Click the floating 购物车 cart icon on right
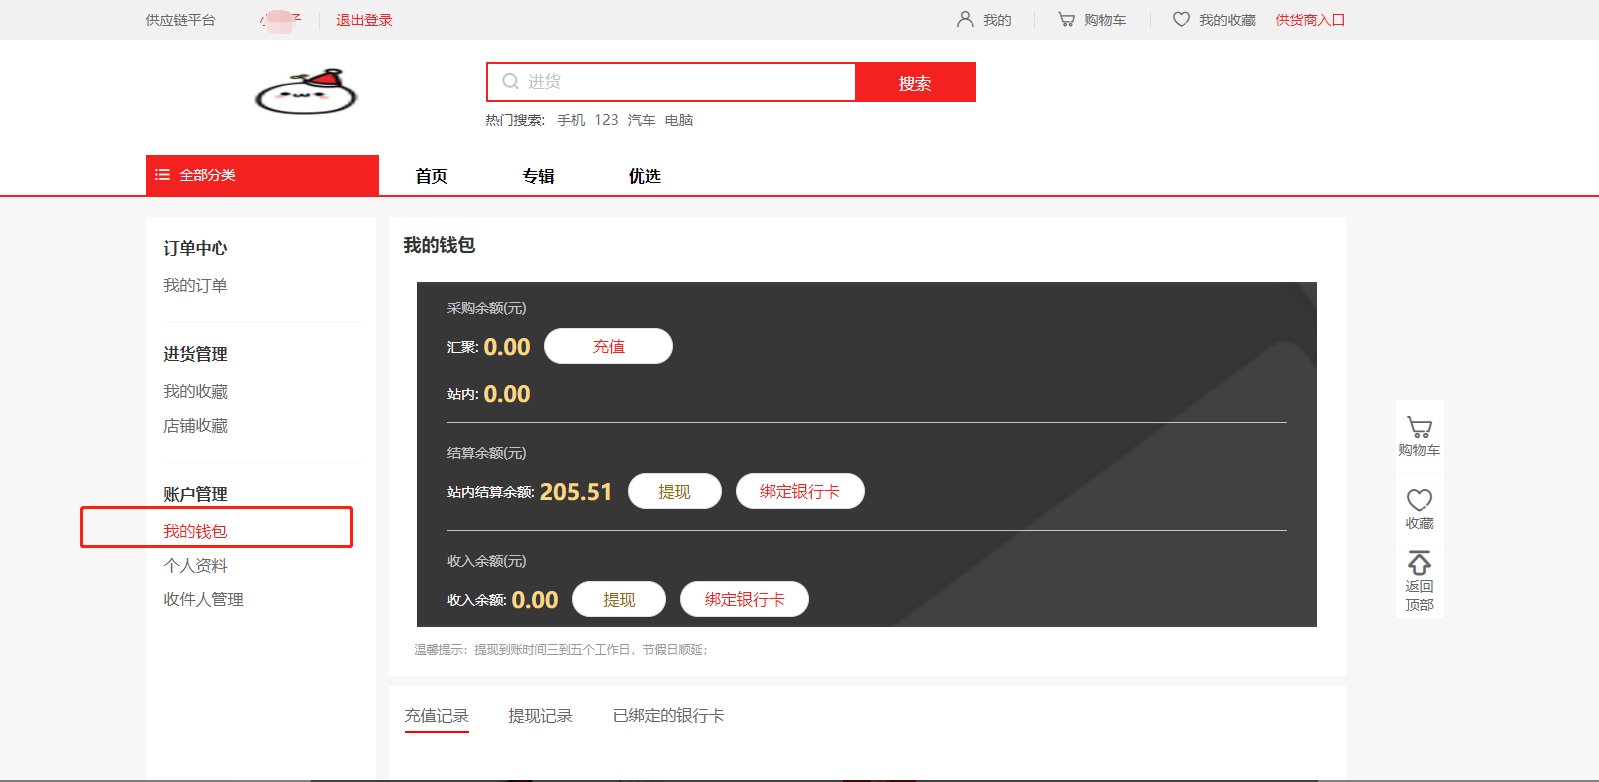The width and height of the screenshot is (1599, 782). [x=1419, y=428]
